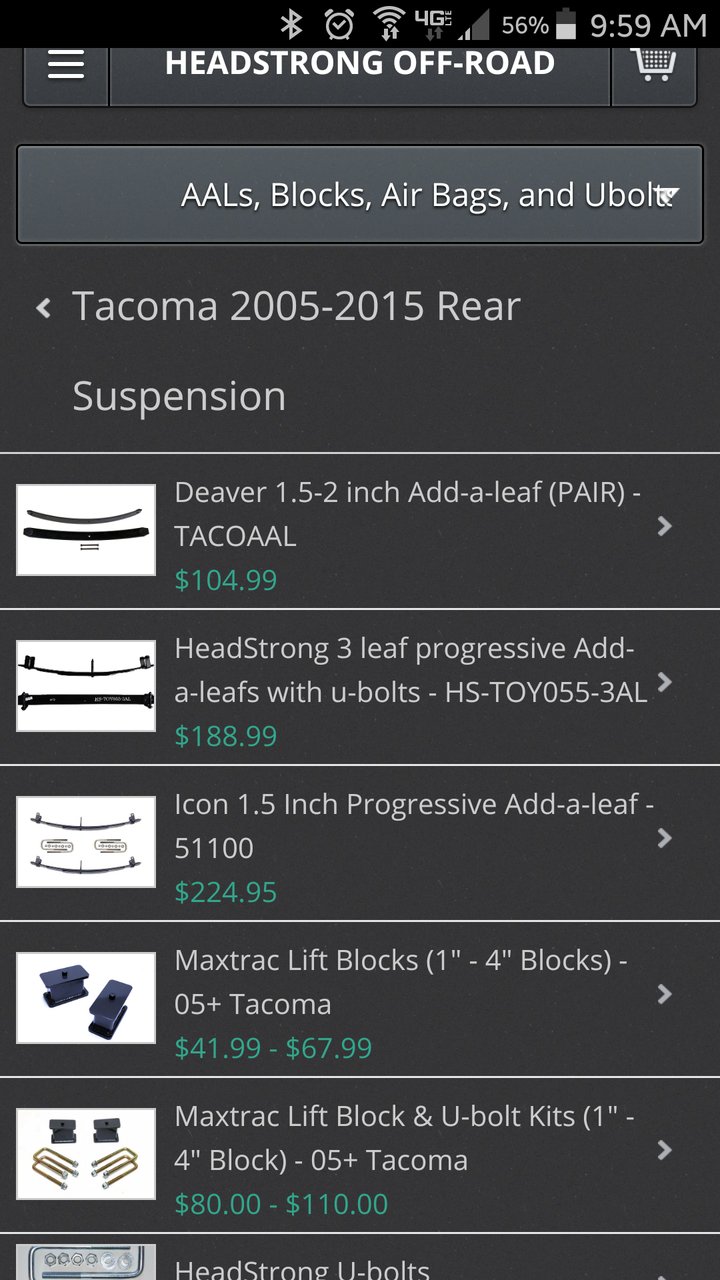This screenshot has width=720, height=1280.
Task: Select the Maxtrac Lift Block & U-bolt Kits title
Action: [x=405, y=1138]
